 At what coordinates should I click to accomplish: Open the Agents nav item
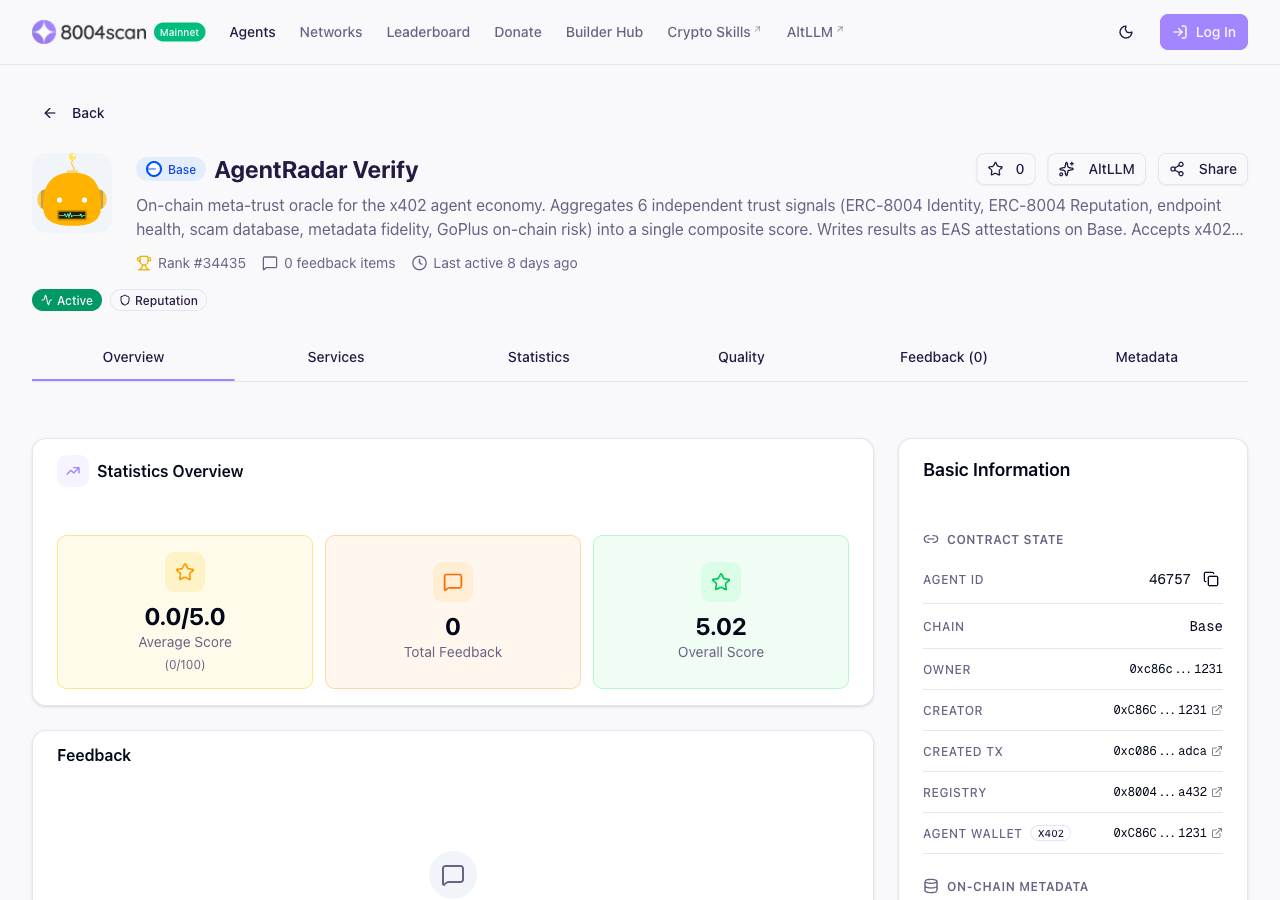click(252, 32)
